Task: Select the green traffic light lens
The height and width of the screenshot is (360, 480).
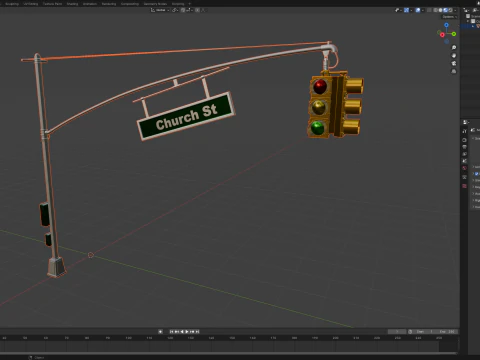Action: click(317, 128)
